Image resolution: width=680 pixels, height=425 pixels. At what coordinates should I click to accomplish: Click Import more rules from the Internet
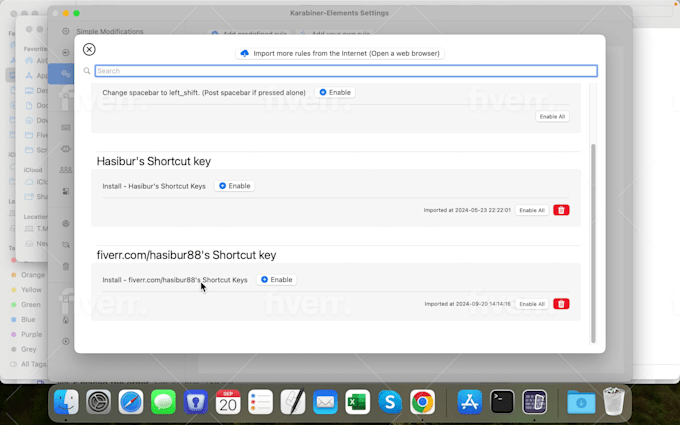pyautogui.click(x=340, y=53)
